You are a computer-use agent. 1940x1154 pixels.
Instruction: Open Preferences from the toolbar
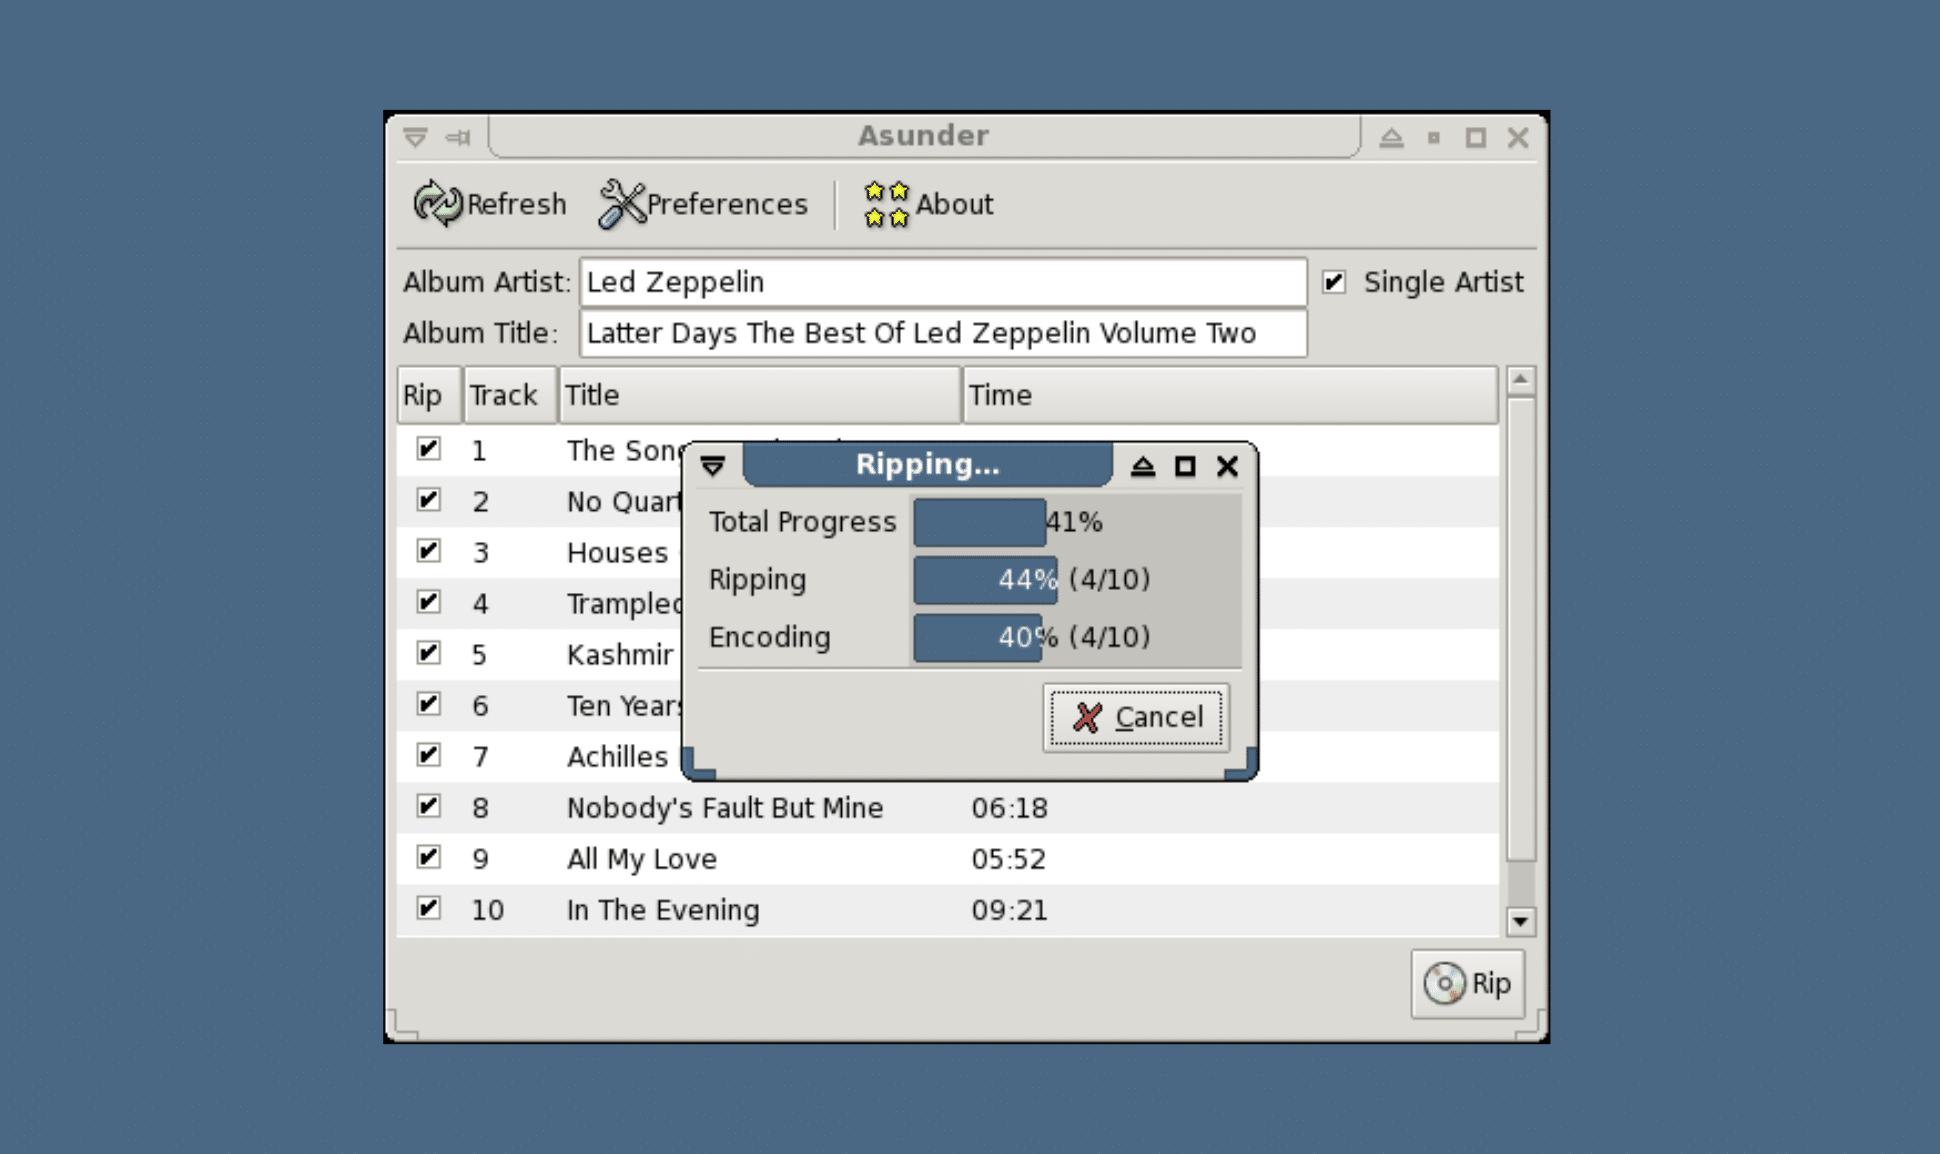click(x=703, y=204)
